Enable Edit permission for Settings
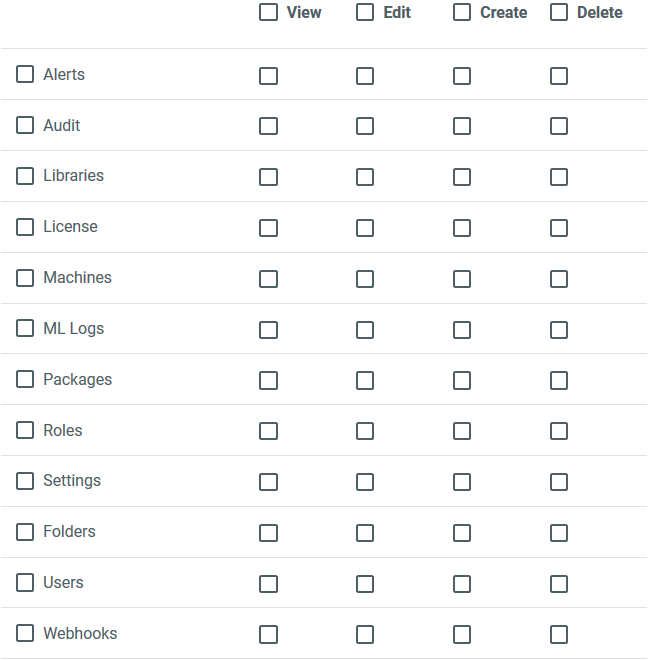The height and width of the screenshot is (660, 648). (365, 482)
